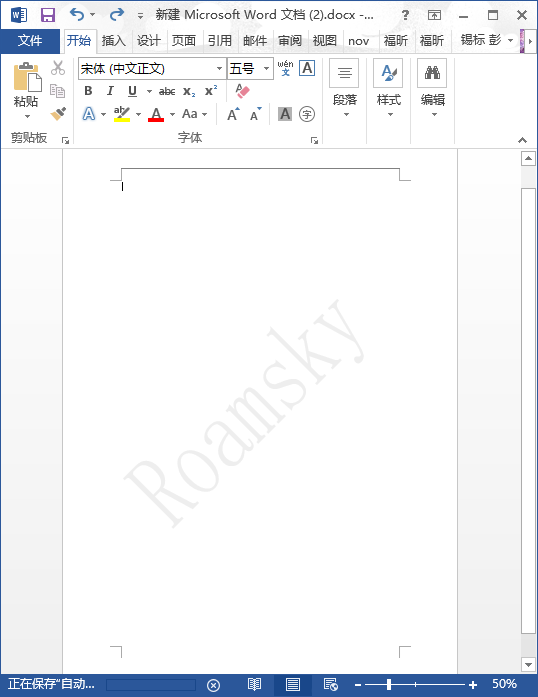Collapse the ribbon with chevron
This screenshot has height=697, width=538.
(522, 140)
